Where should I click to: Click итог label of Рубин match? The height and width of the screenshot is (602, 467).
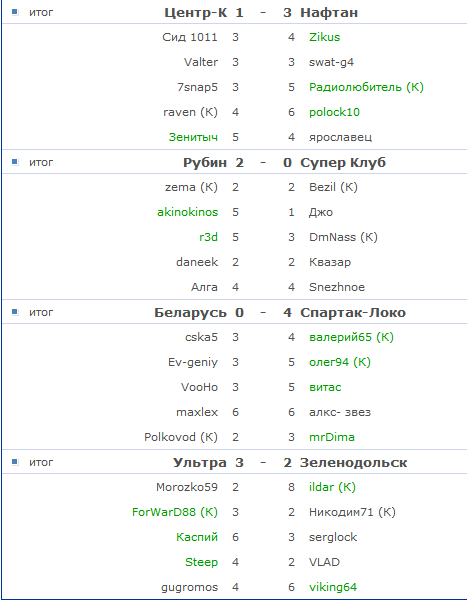pyautogui.click(x=41, y=162)
